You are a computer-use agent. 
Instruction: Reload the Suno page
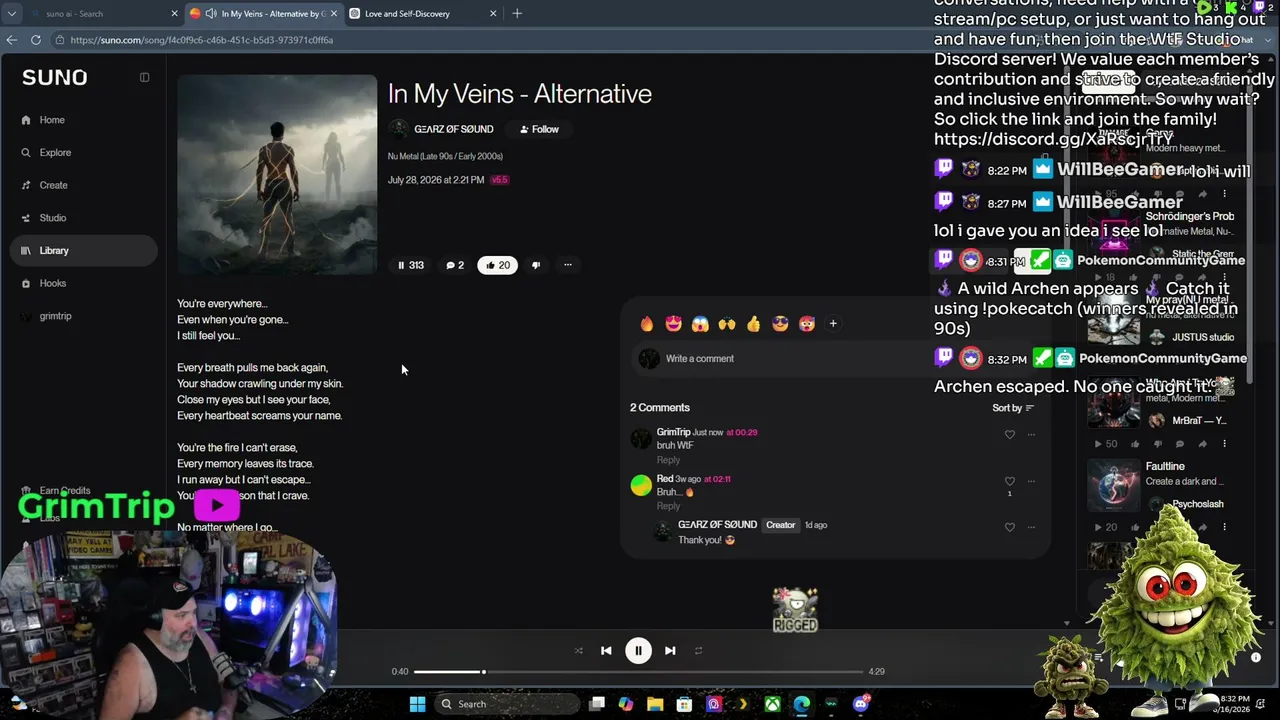pos(36,40)
